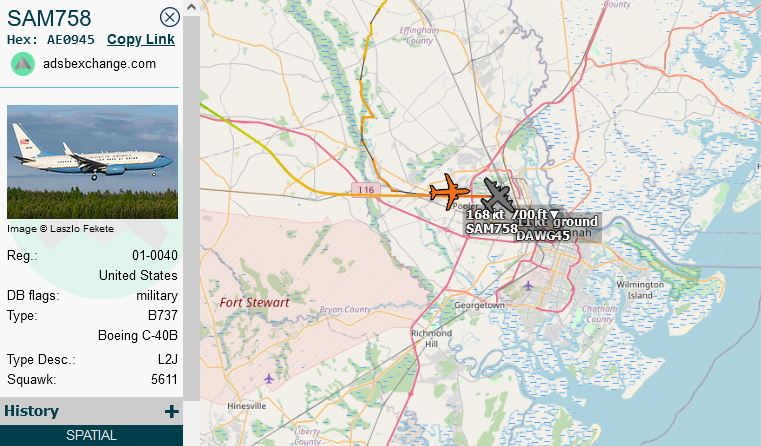This screenshot has height=446, width=761.
Task: Click the DAWG45 callsign map label
Action: (543, 235)
